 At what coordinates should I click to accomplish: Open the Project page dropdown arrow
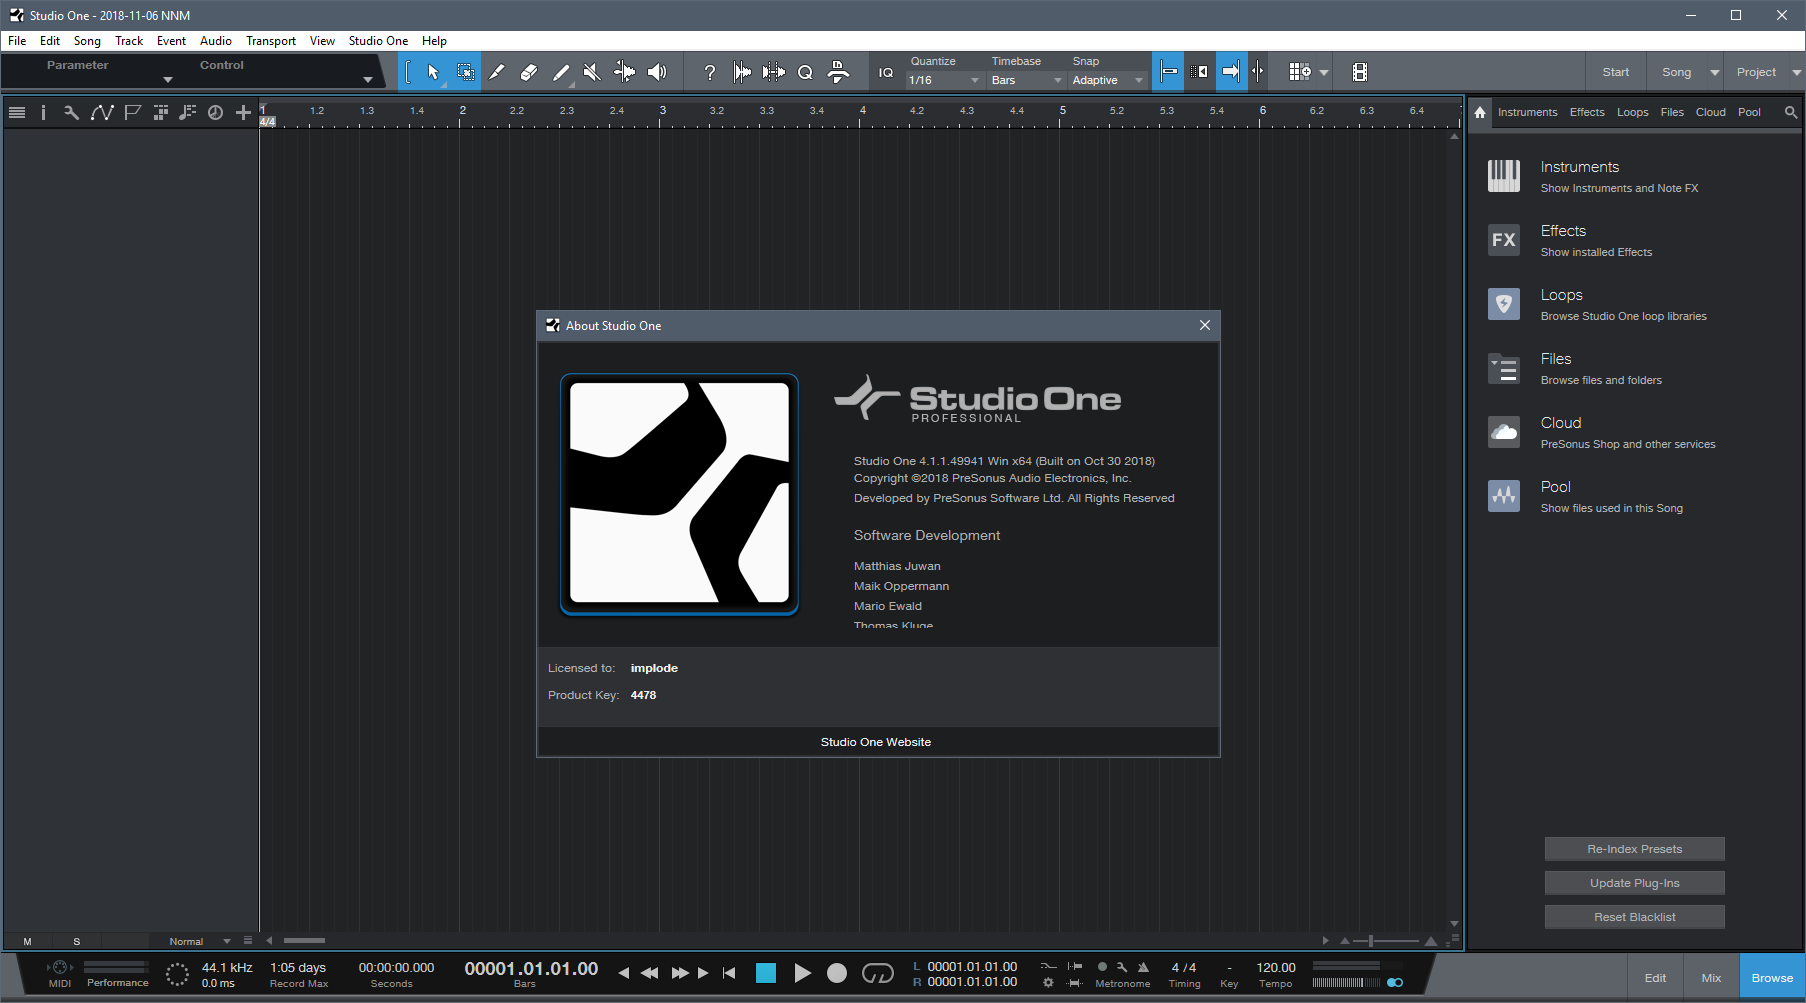(x=1796, y=72)
